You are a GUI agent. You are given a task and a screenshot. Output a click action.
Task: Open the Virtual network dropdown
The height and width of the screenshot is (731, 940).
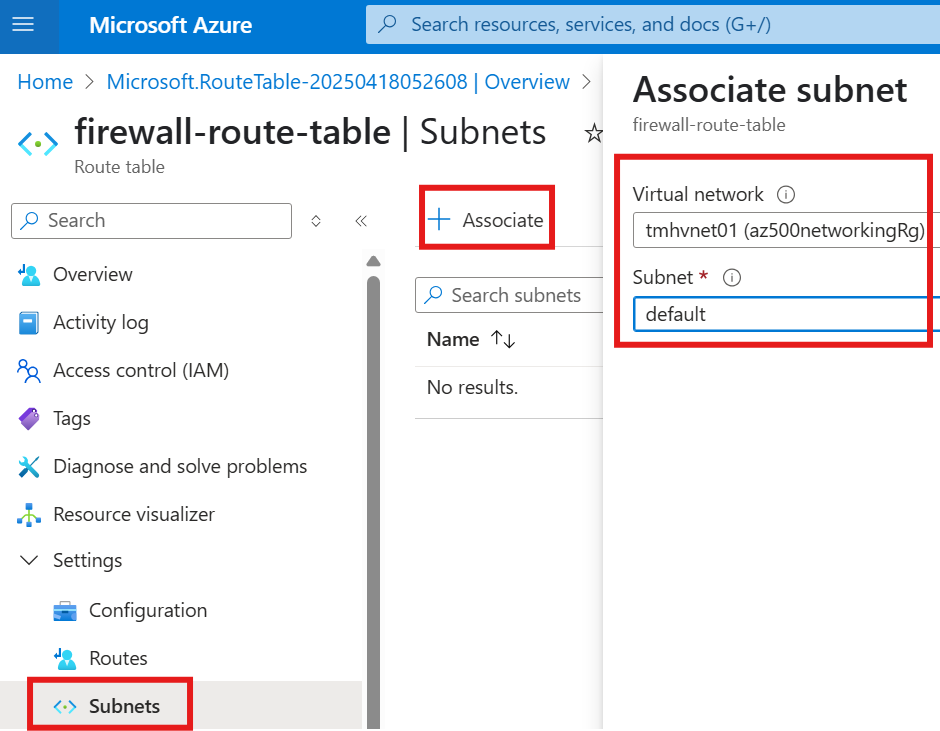pos(786,230)
